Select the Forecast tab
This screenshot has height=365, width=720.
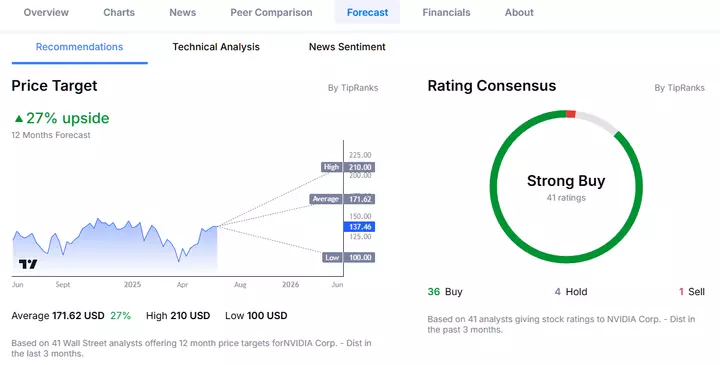pos(367,12)
